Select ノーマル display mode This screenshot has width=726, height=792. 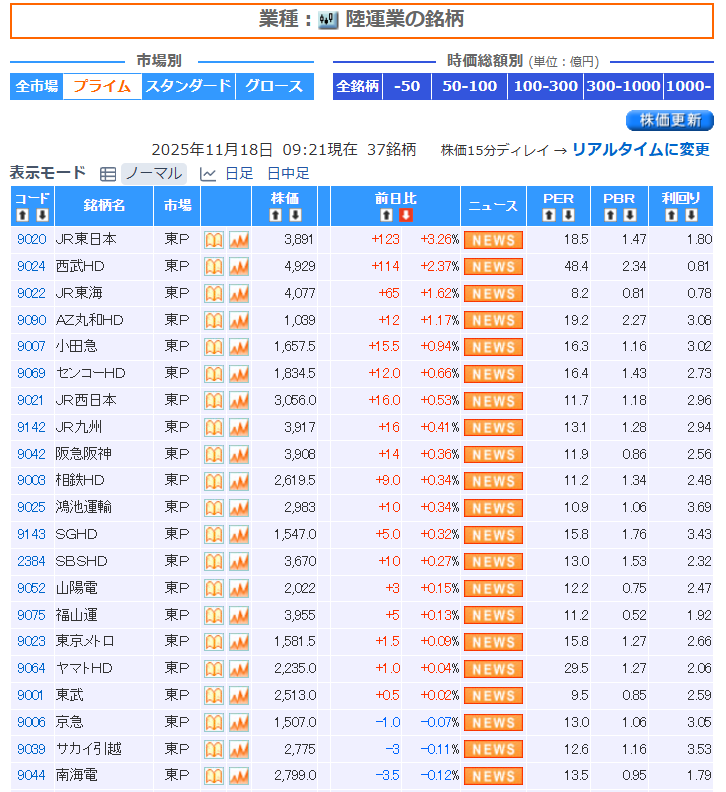coord(153,173)
